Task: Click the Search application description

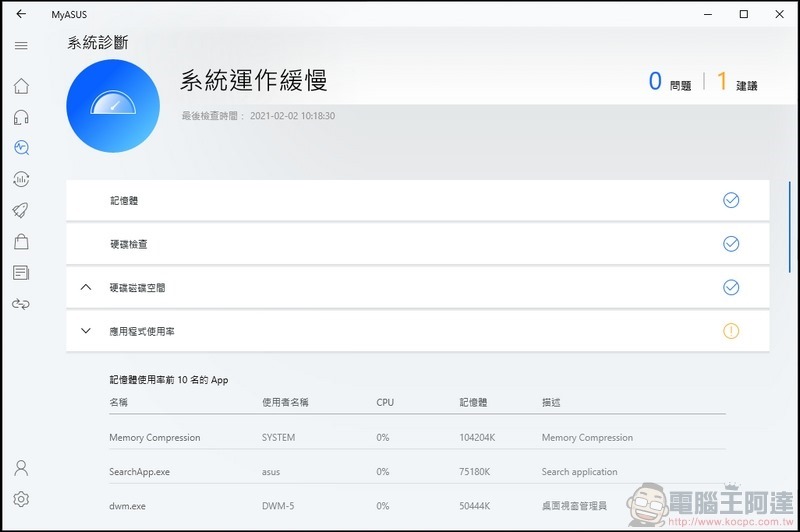Action: point(580,472)
